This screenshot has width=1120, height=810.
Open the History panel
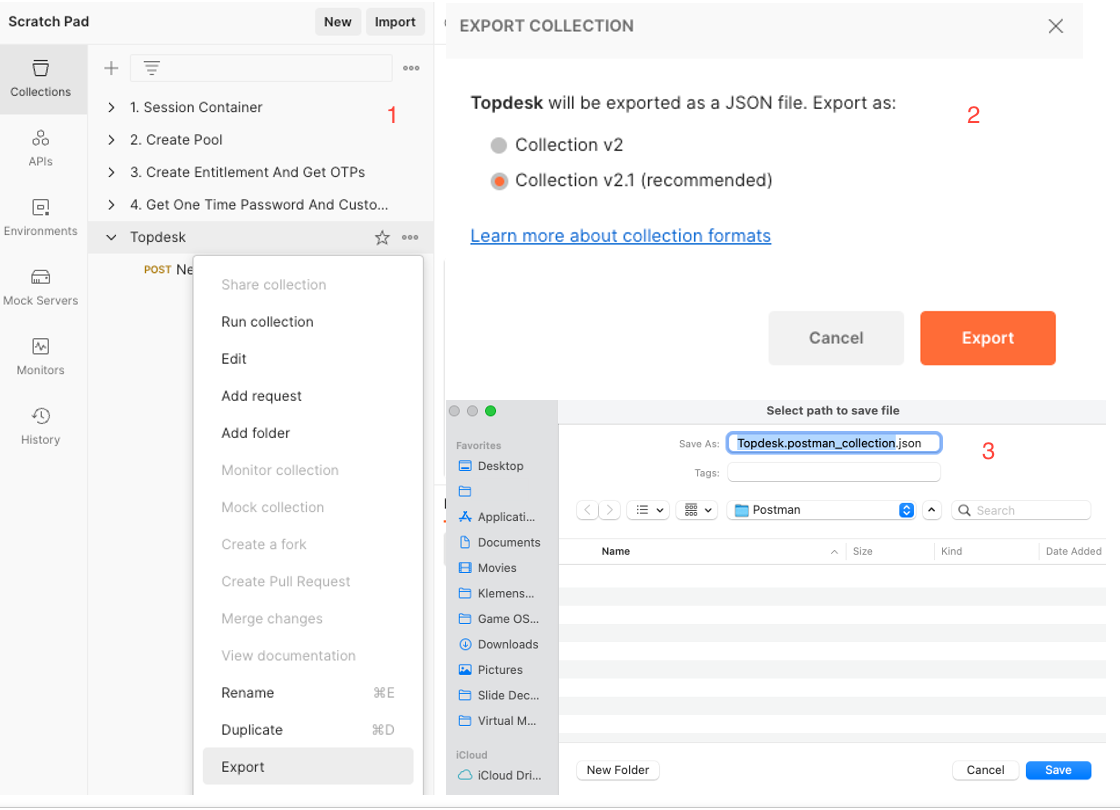(x=41, y=426)
